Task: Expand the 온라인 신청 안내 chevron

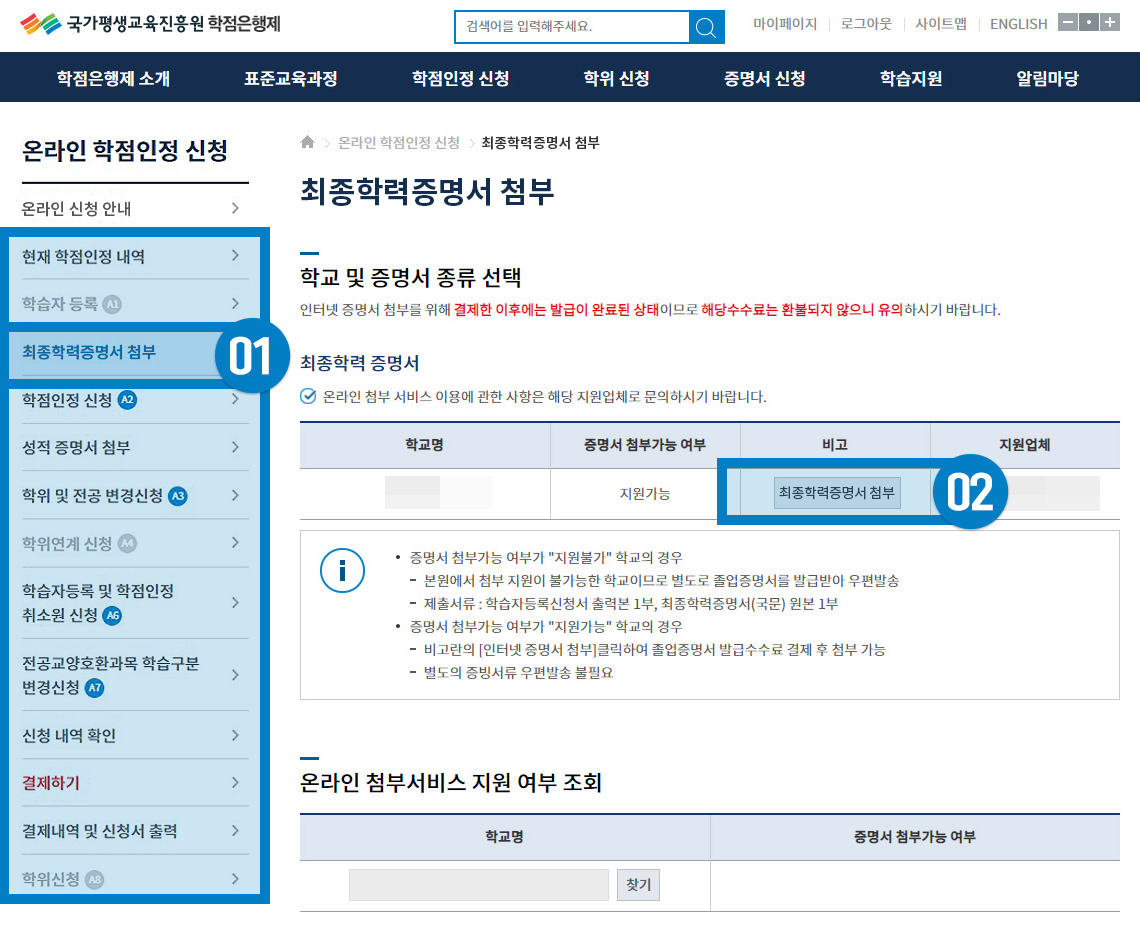Action: coord(235,209)
